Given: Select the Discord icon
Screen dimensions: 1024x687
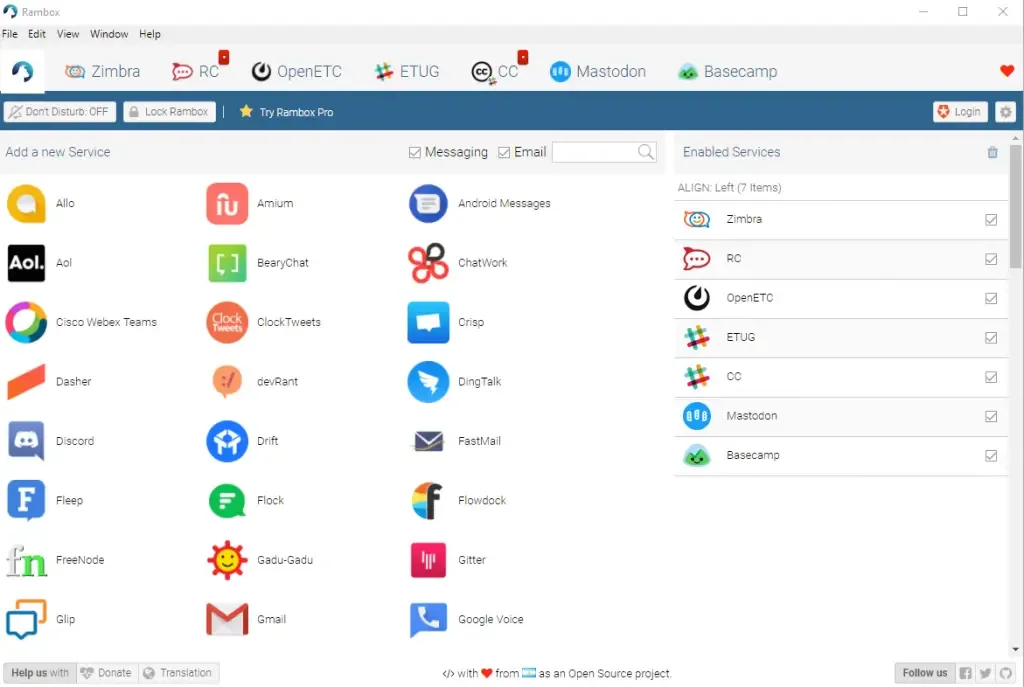Looking at the screenshot, I should [26, 441].
